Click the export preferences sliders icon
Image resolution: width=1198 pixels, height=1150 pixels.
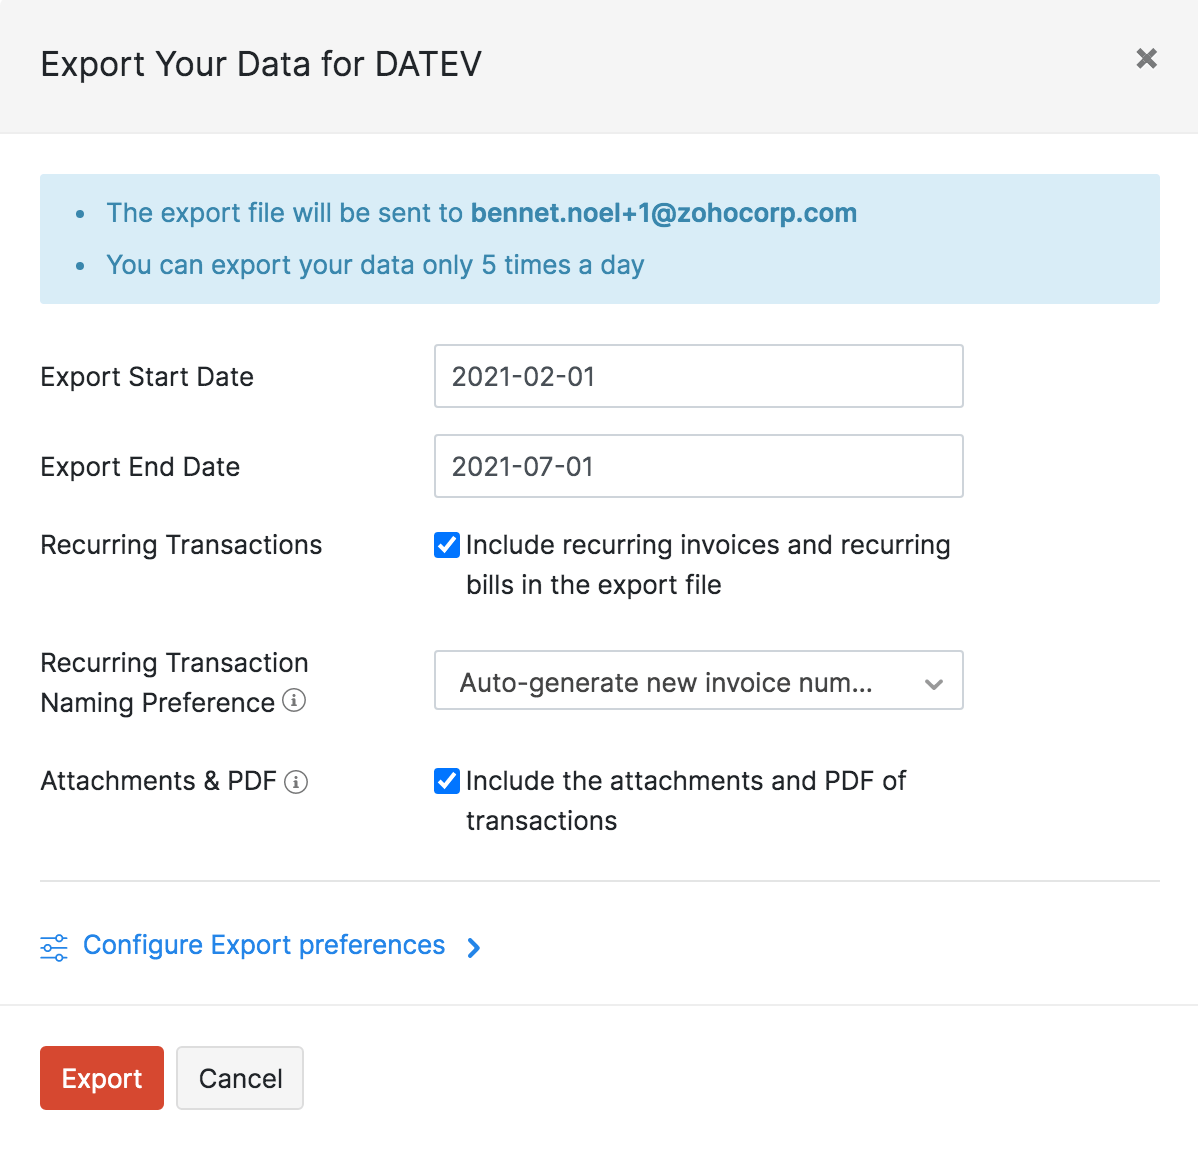pos(54,947)
